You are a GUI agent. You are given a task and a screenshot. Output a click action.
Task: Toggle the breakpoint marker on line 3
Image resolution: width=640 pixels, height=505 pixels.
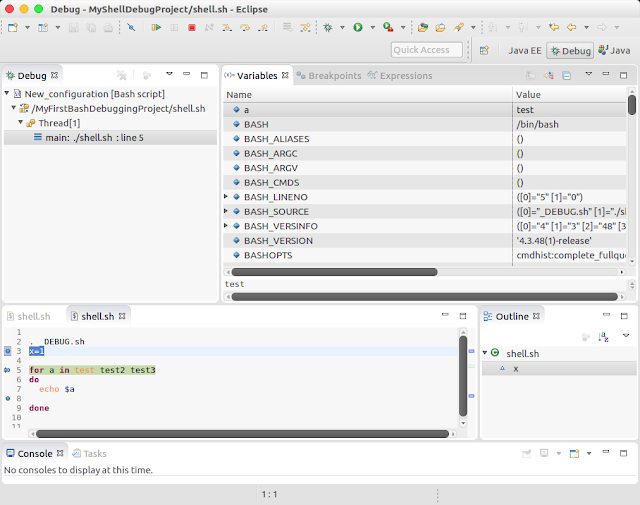pos(7,351)
